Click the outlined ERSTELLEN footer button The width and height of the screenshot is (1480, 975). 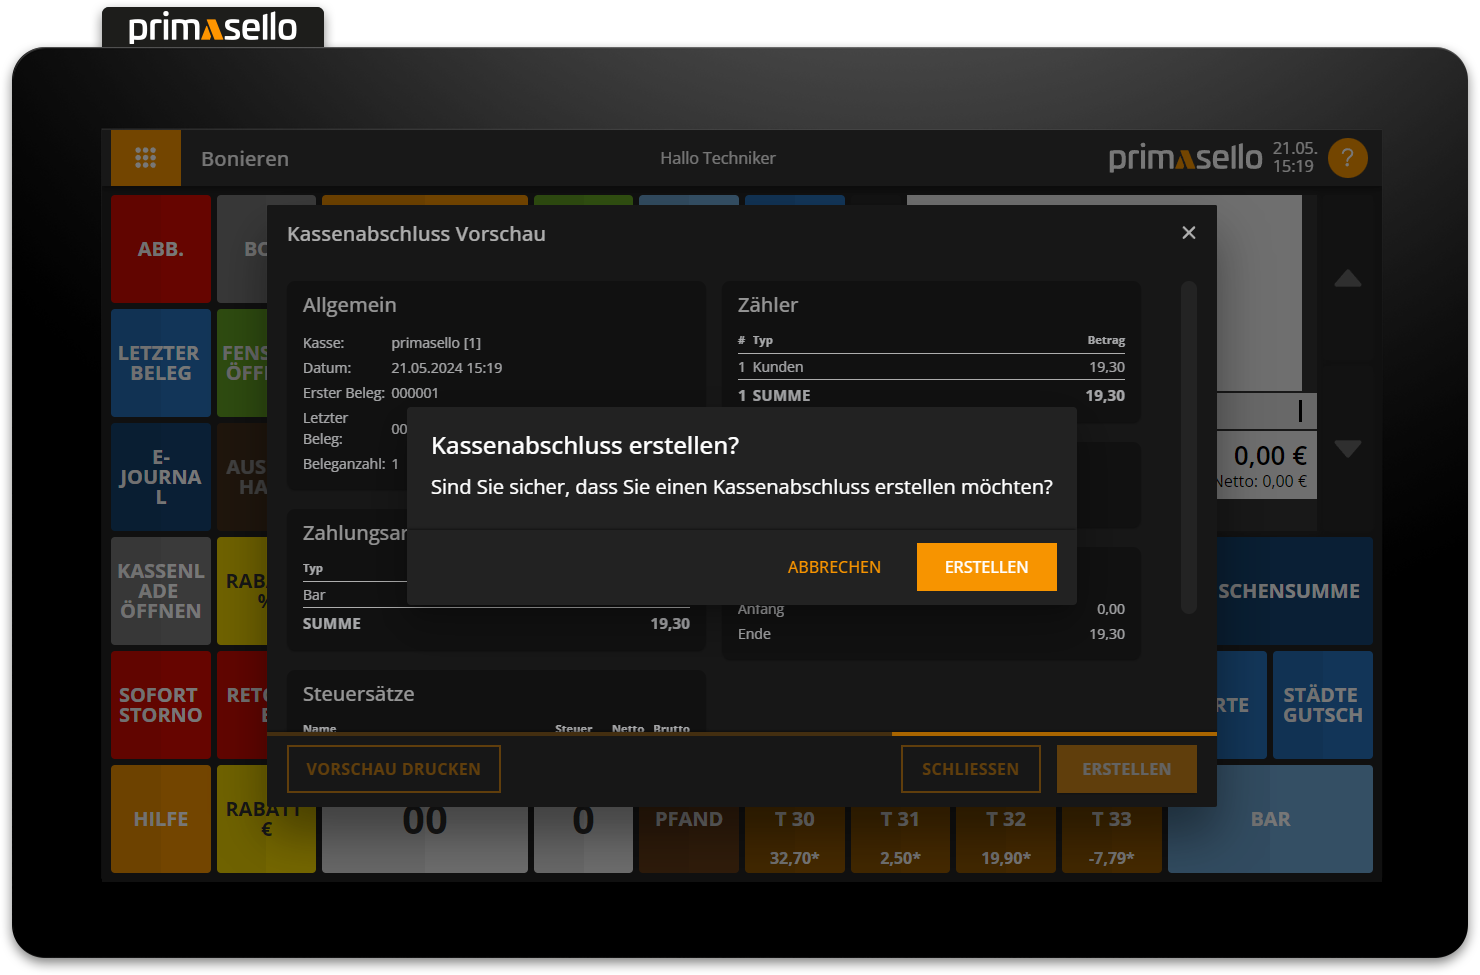coord(1126,769)
